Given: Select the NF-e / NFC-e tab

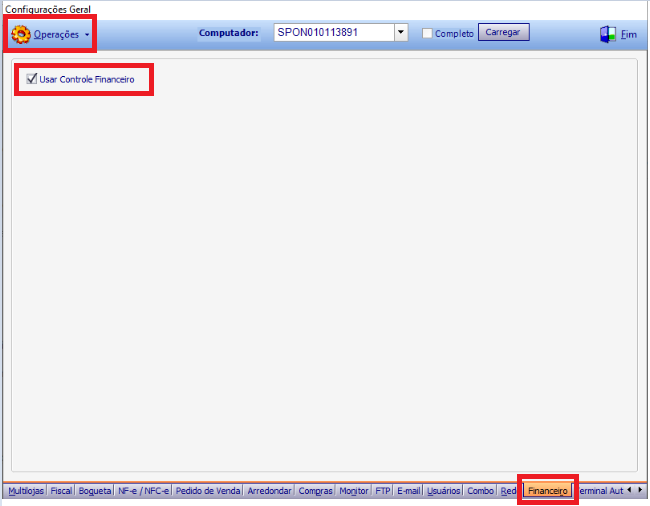Looking at the screenshot, I should click(x=143, y=491).
